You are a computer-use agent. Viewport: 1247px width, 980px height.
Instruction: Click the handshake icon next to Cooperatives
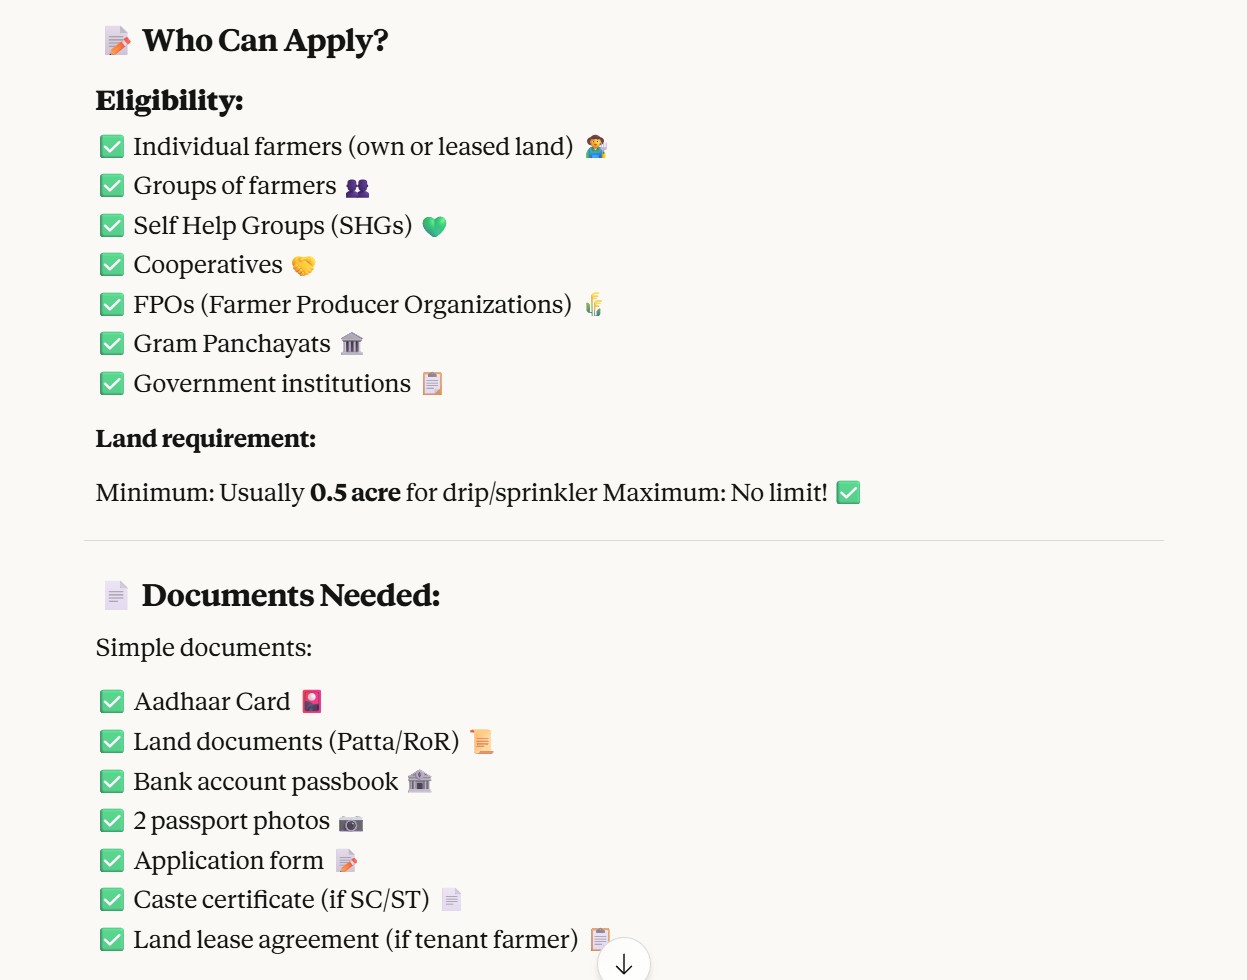pyautogui.click(x=303, y=266)
